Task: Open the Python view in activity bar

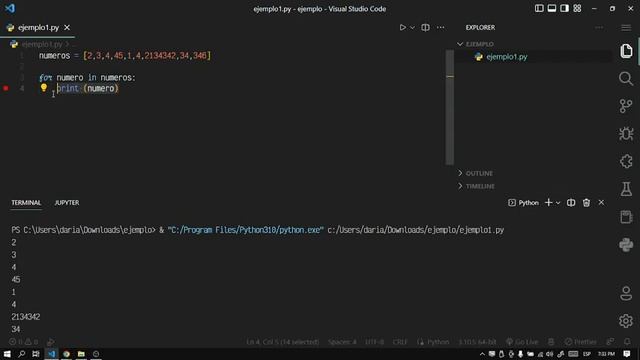Action: pos(626,245)
